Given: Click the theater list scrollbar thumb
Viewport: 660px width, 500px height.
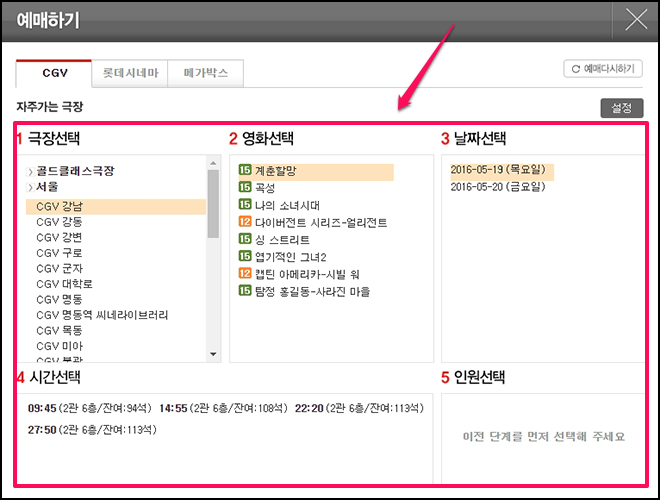Looking at the screenshot, I should [x=213, y=204].
